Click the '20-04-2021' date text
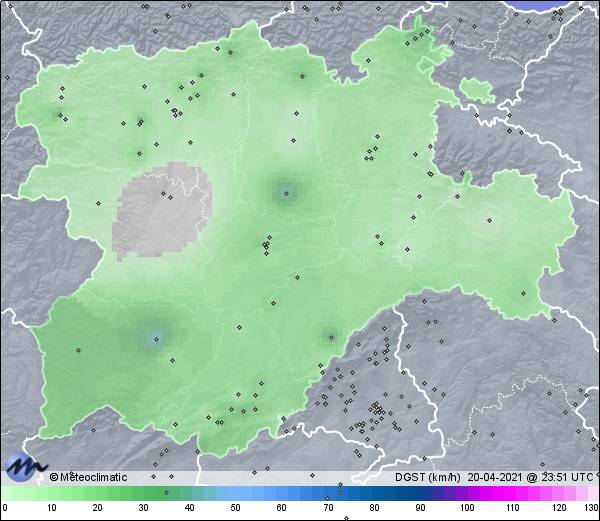Image resolution: width=600 pixels, height=521 pixels. click(495, 477)
